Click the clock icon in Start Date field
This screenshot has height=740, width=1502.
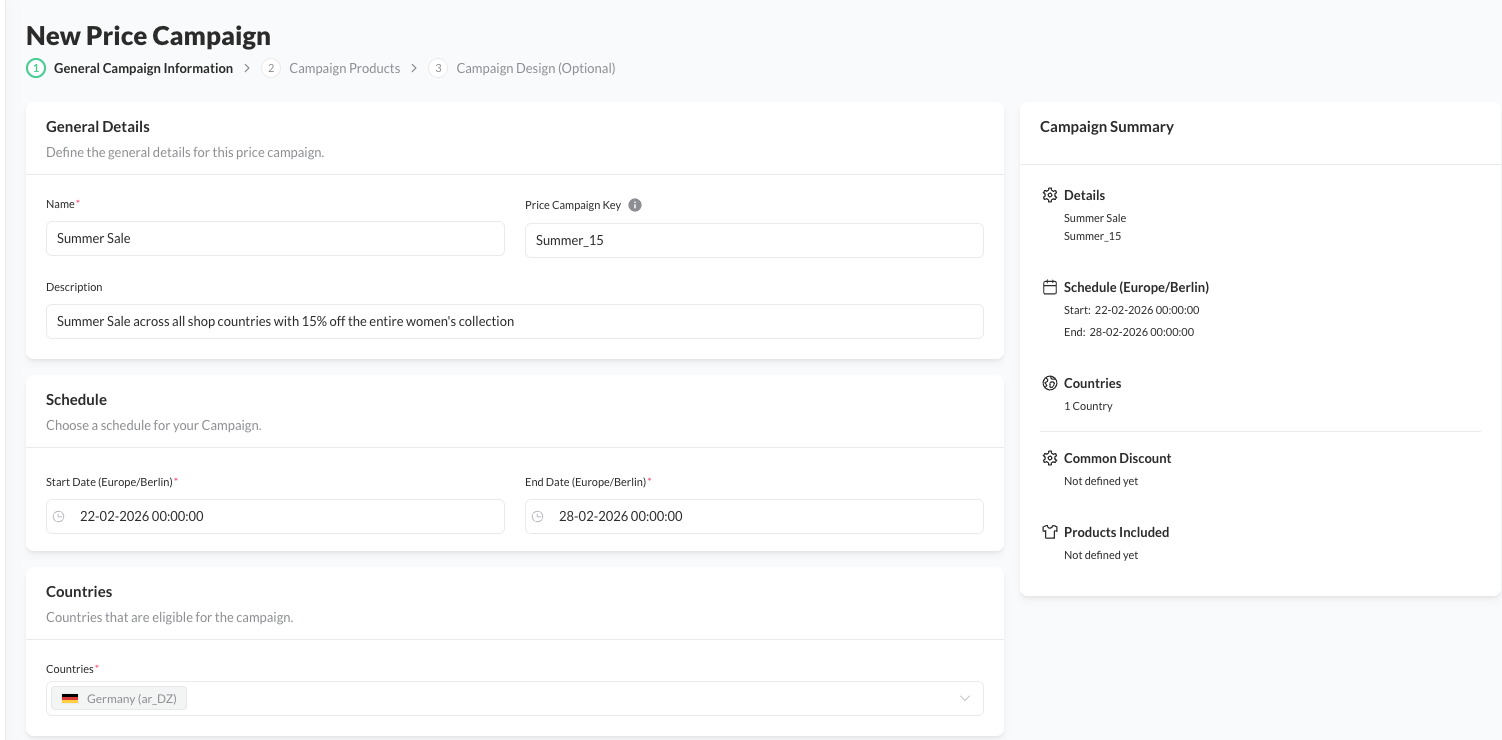coord(59,517)
